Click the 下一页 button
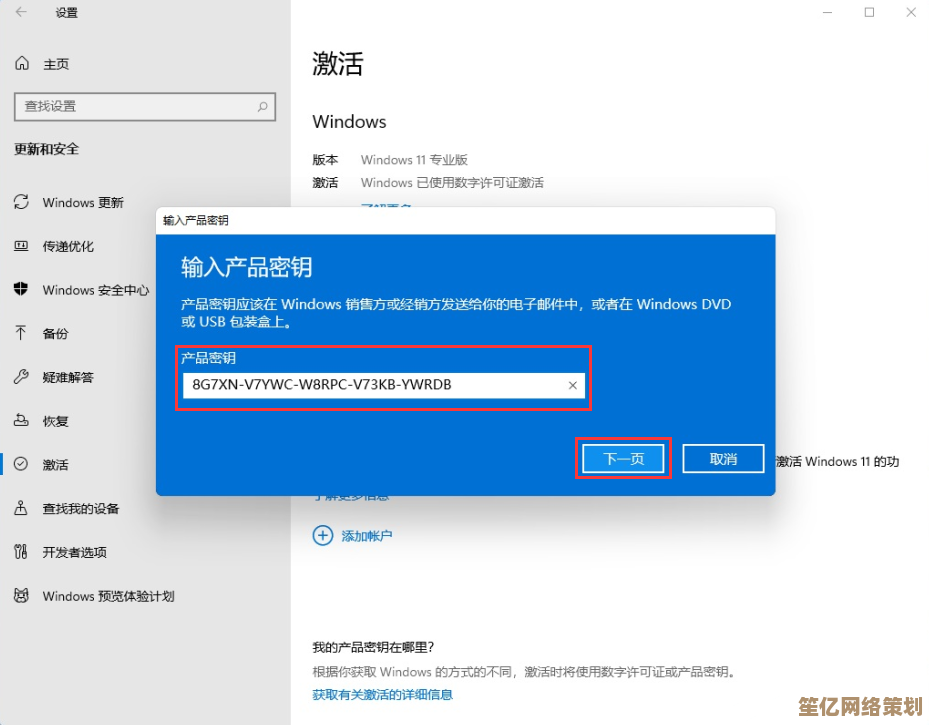 [x=623, y=459]
